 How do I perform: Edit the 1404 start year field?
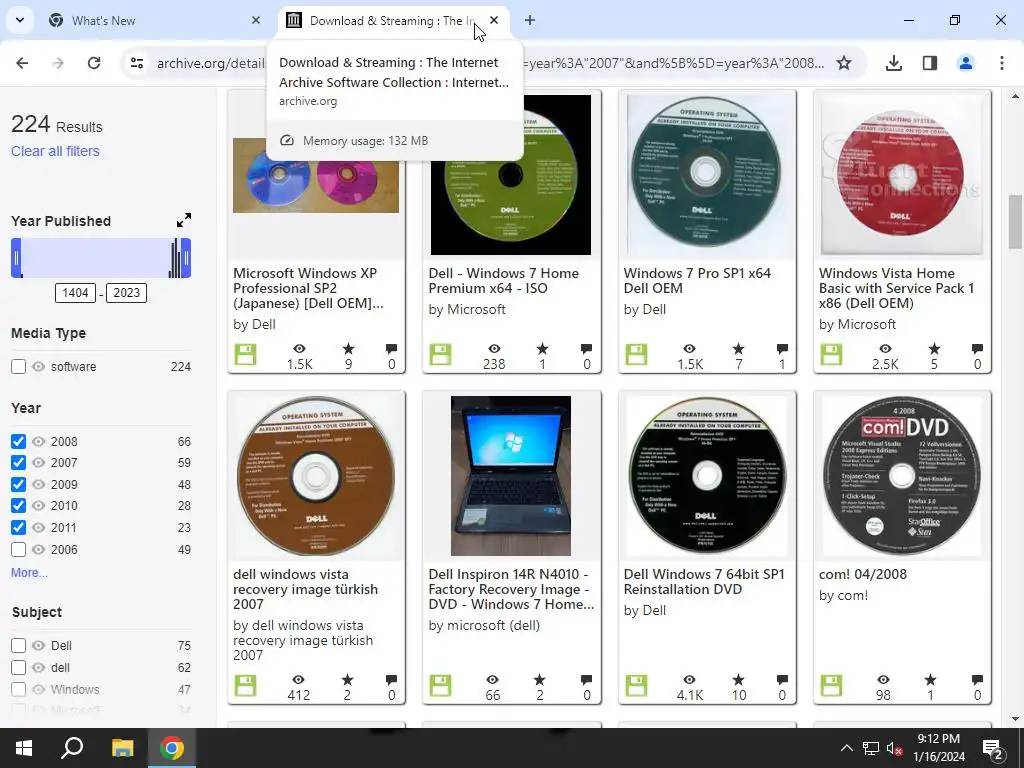click(x=75, y=293)
